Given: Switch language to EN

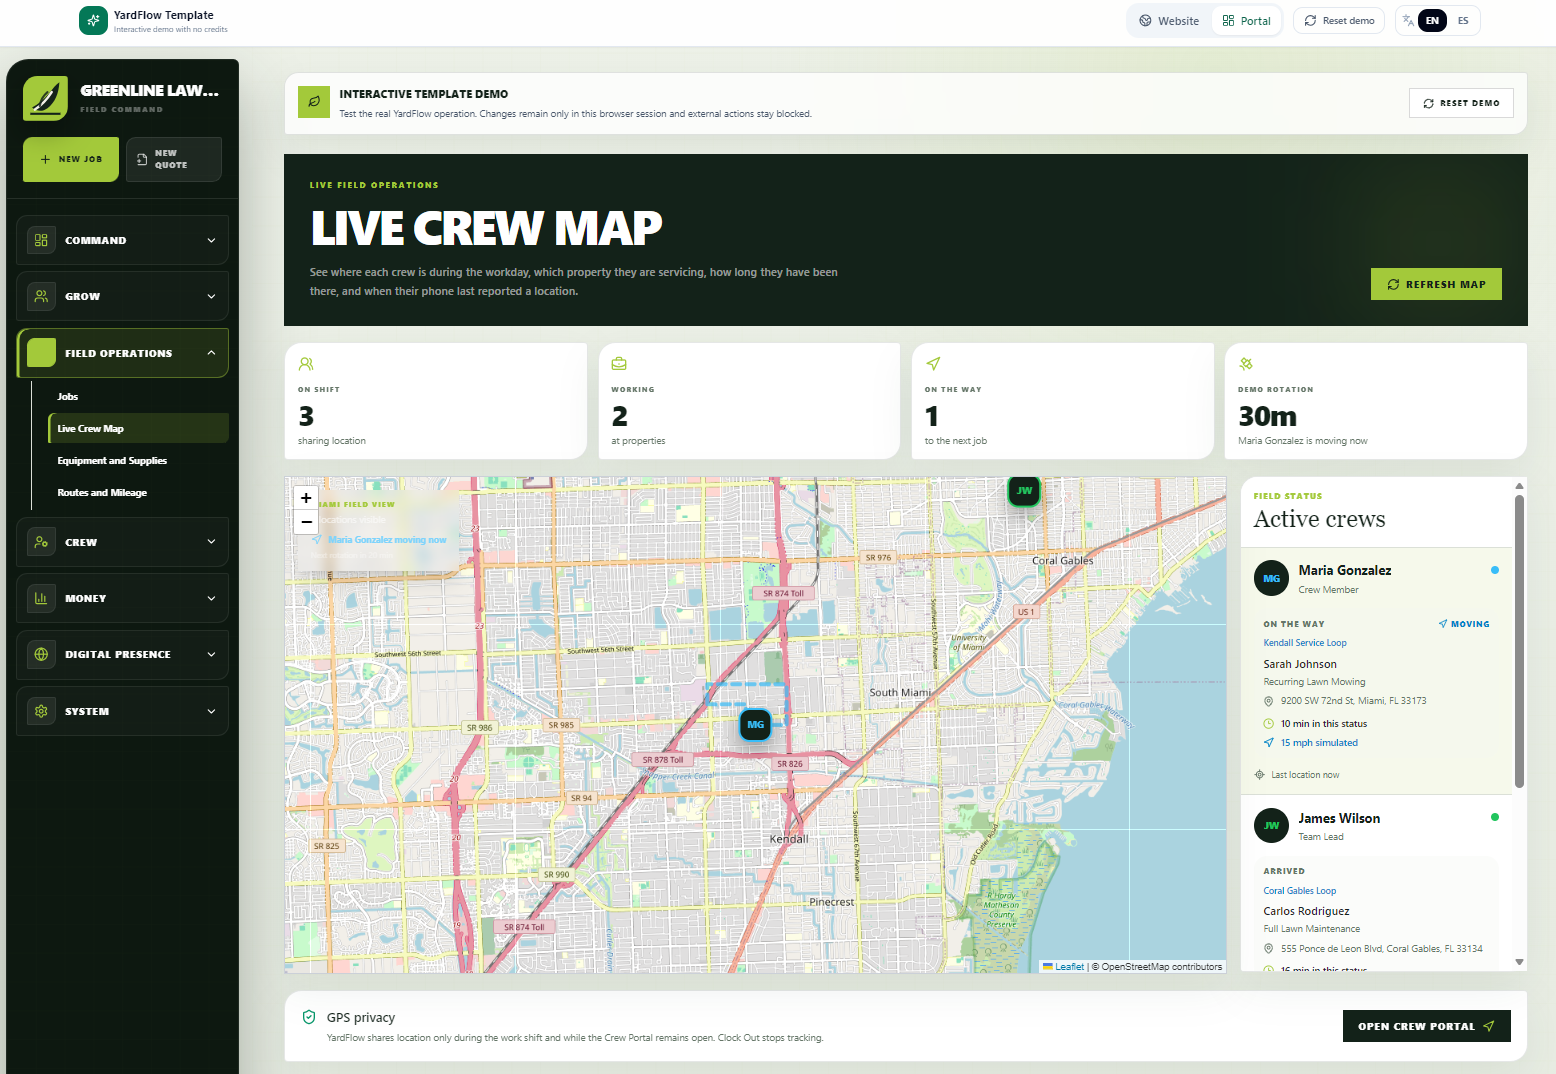Looking at the screenshot, I should pyautogui.click(x=1432, y=20).
